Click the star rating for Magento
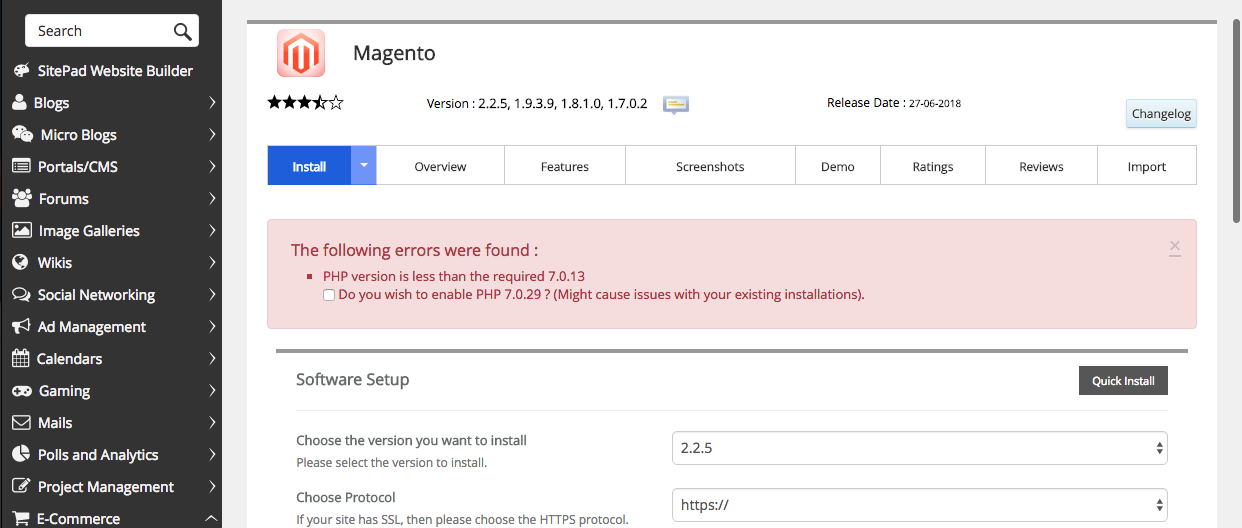 (305, 102)
